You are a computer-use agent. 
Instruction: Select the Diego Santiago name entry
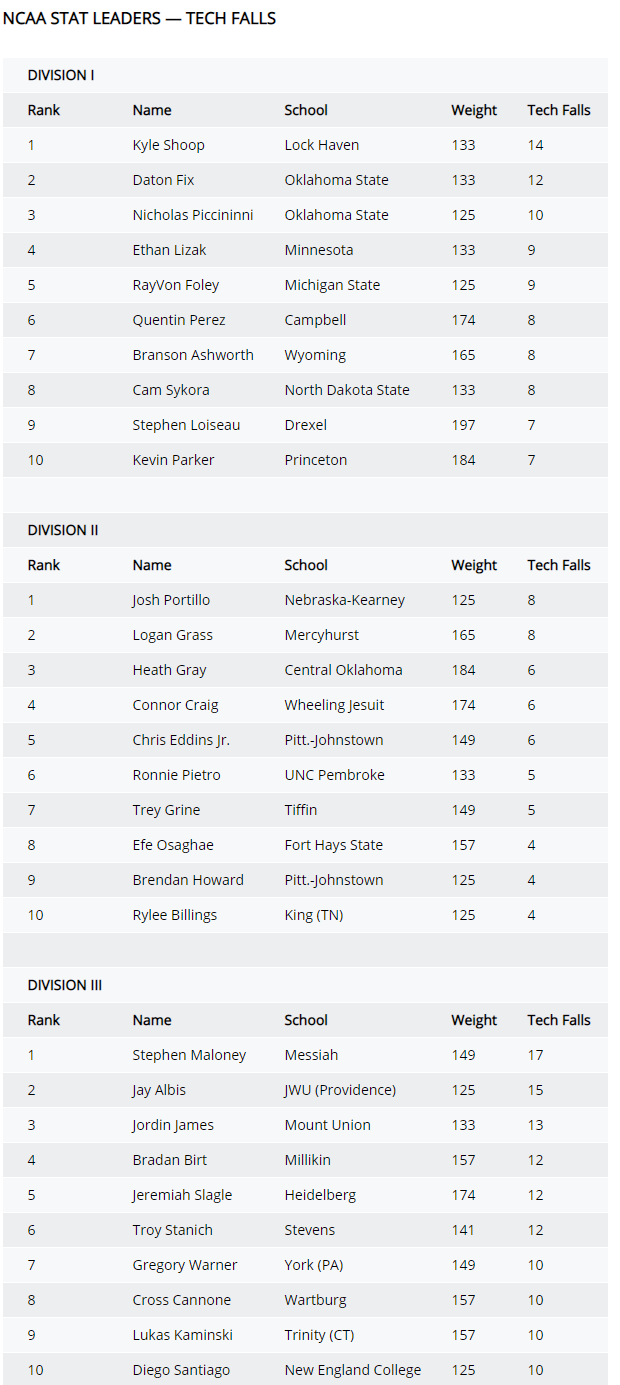click(181, 1370)
